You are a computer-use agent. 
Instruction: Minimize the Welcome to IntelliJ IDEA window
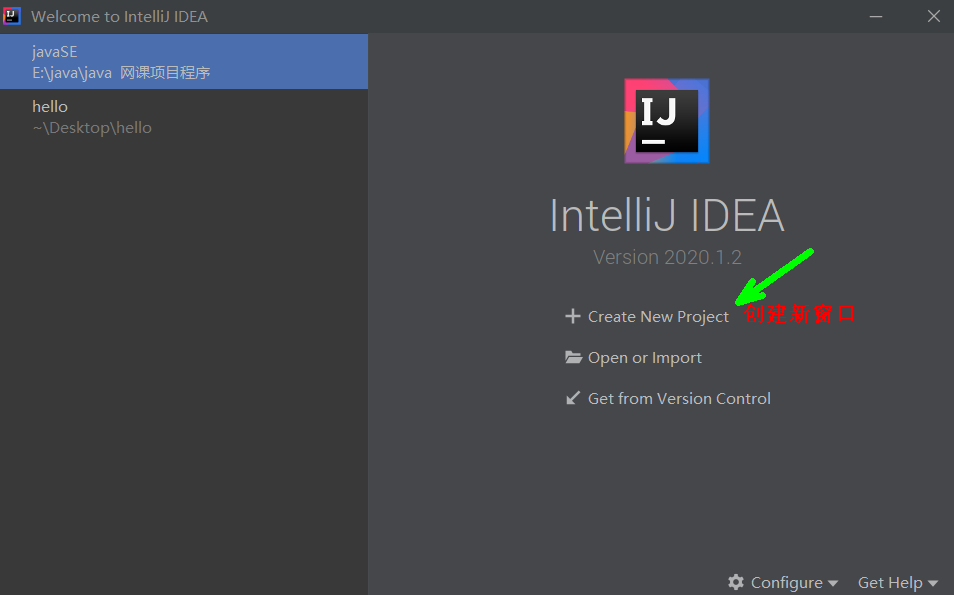click(876, 17)
